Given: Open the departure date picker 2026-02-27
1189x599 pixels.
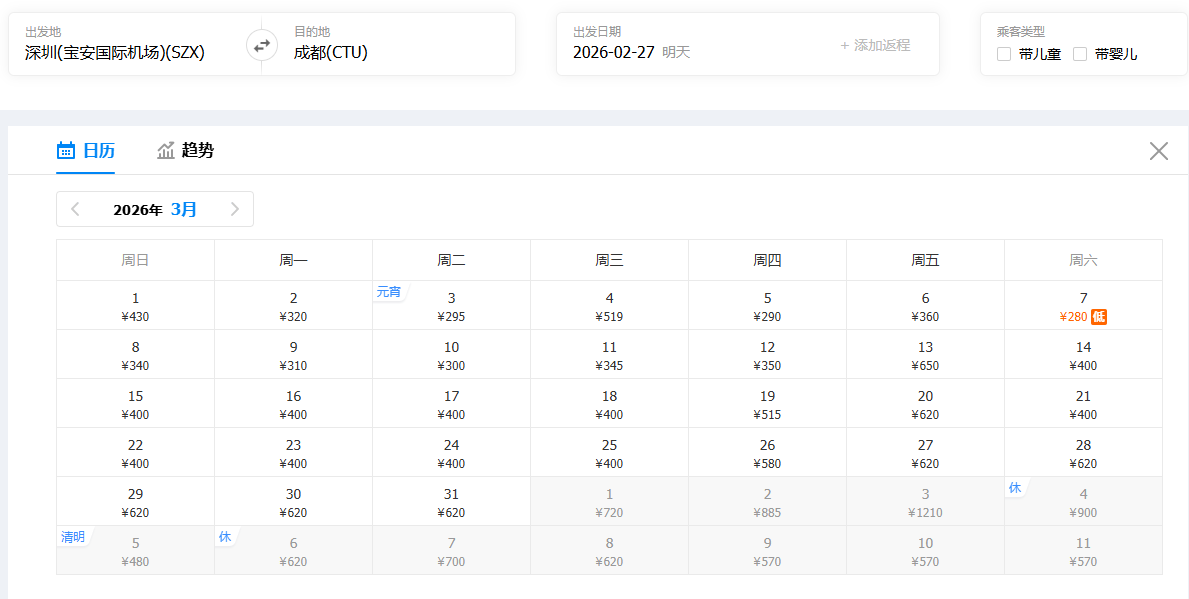Looking at the screenshot, I should pyautogui.click(x=613, y=52).
